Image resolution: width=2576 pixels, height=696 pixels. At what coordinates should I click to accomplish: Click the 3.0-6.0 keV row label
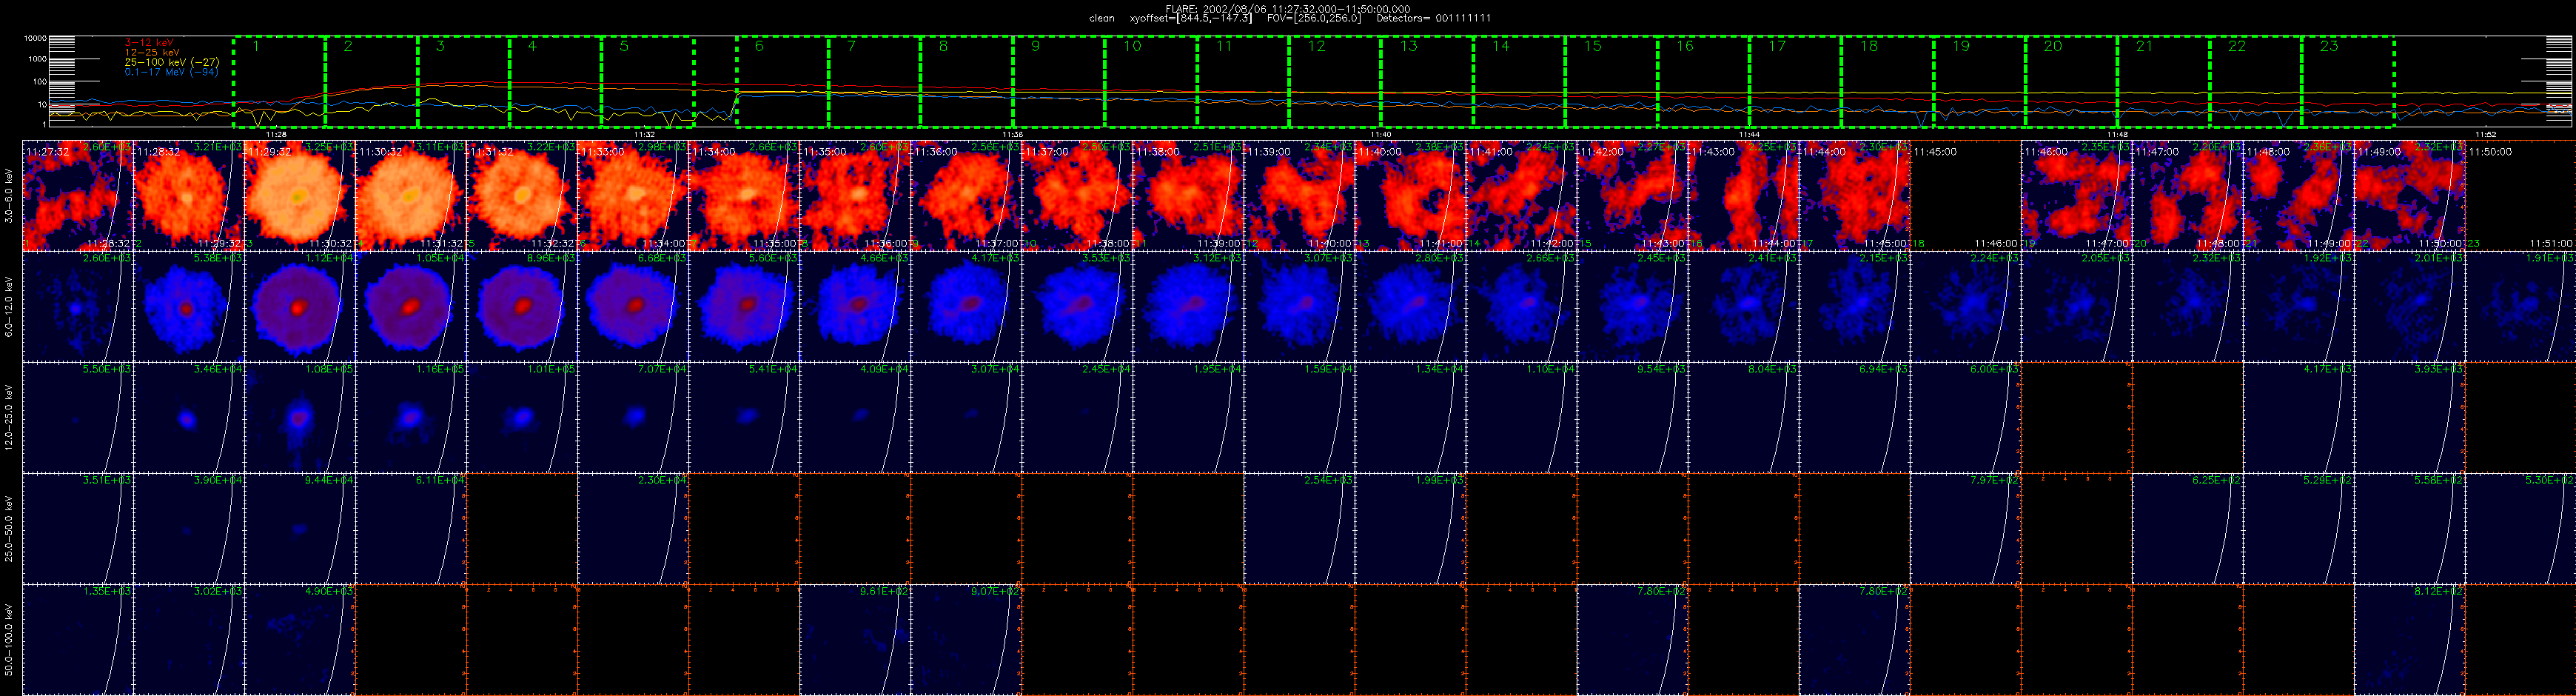9,196
